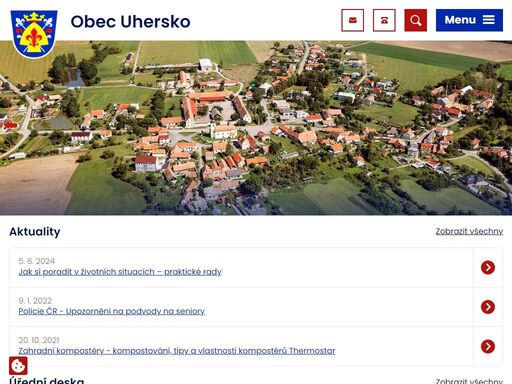Open the telephone contact icon button
Viewport: 512px width, 384px height.
384,20
